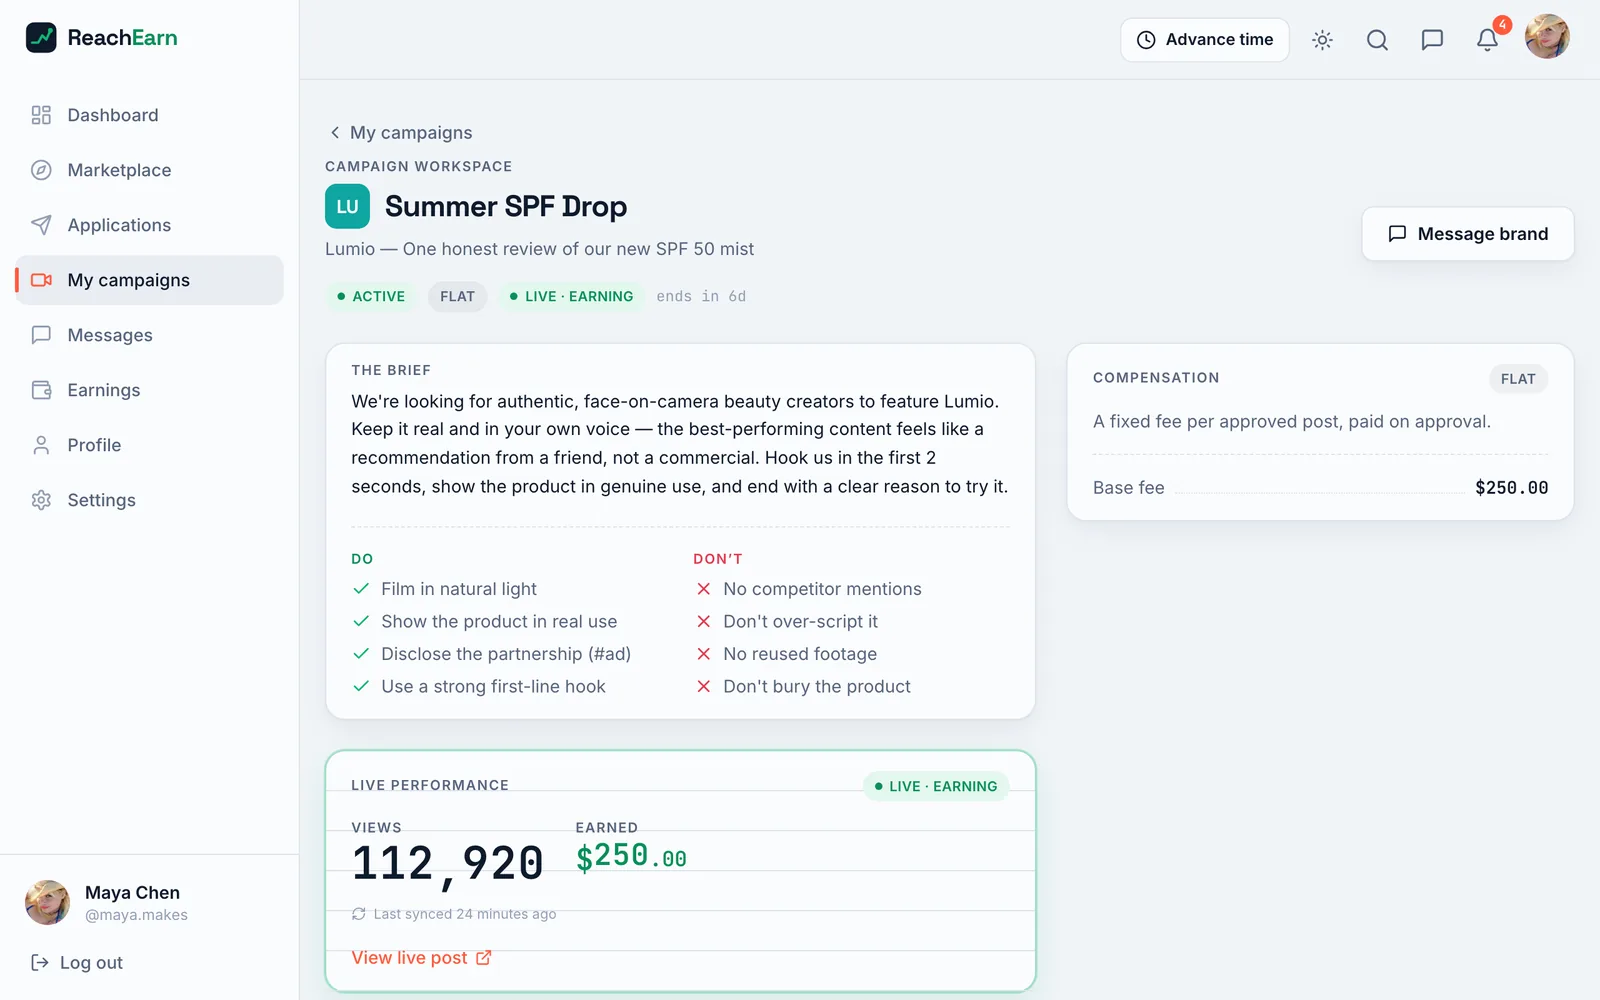Select My campaigns sidebar item
The height and width of the screenshot is (1000, 1600).
(x=149, y=280)
